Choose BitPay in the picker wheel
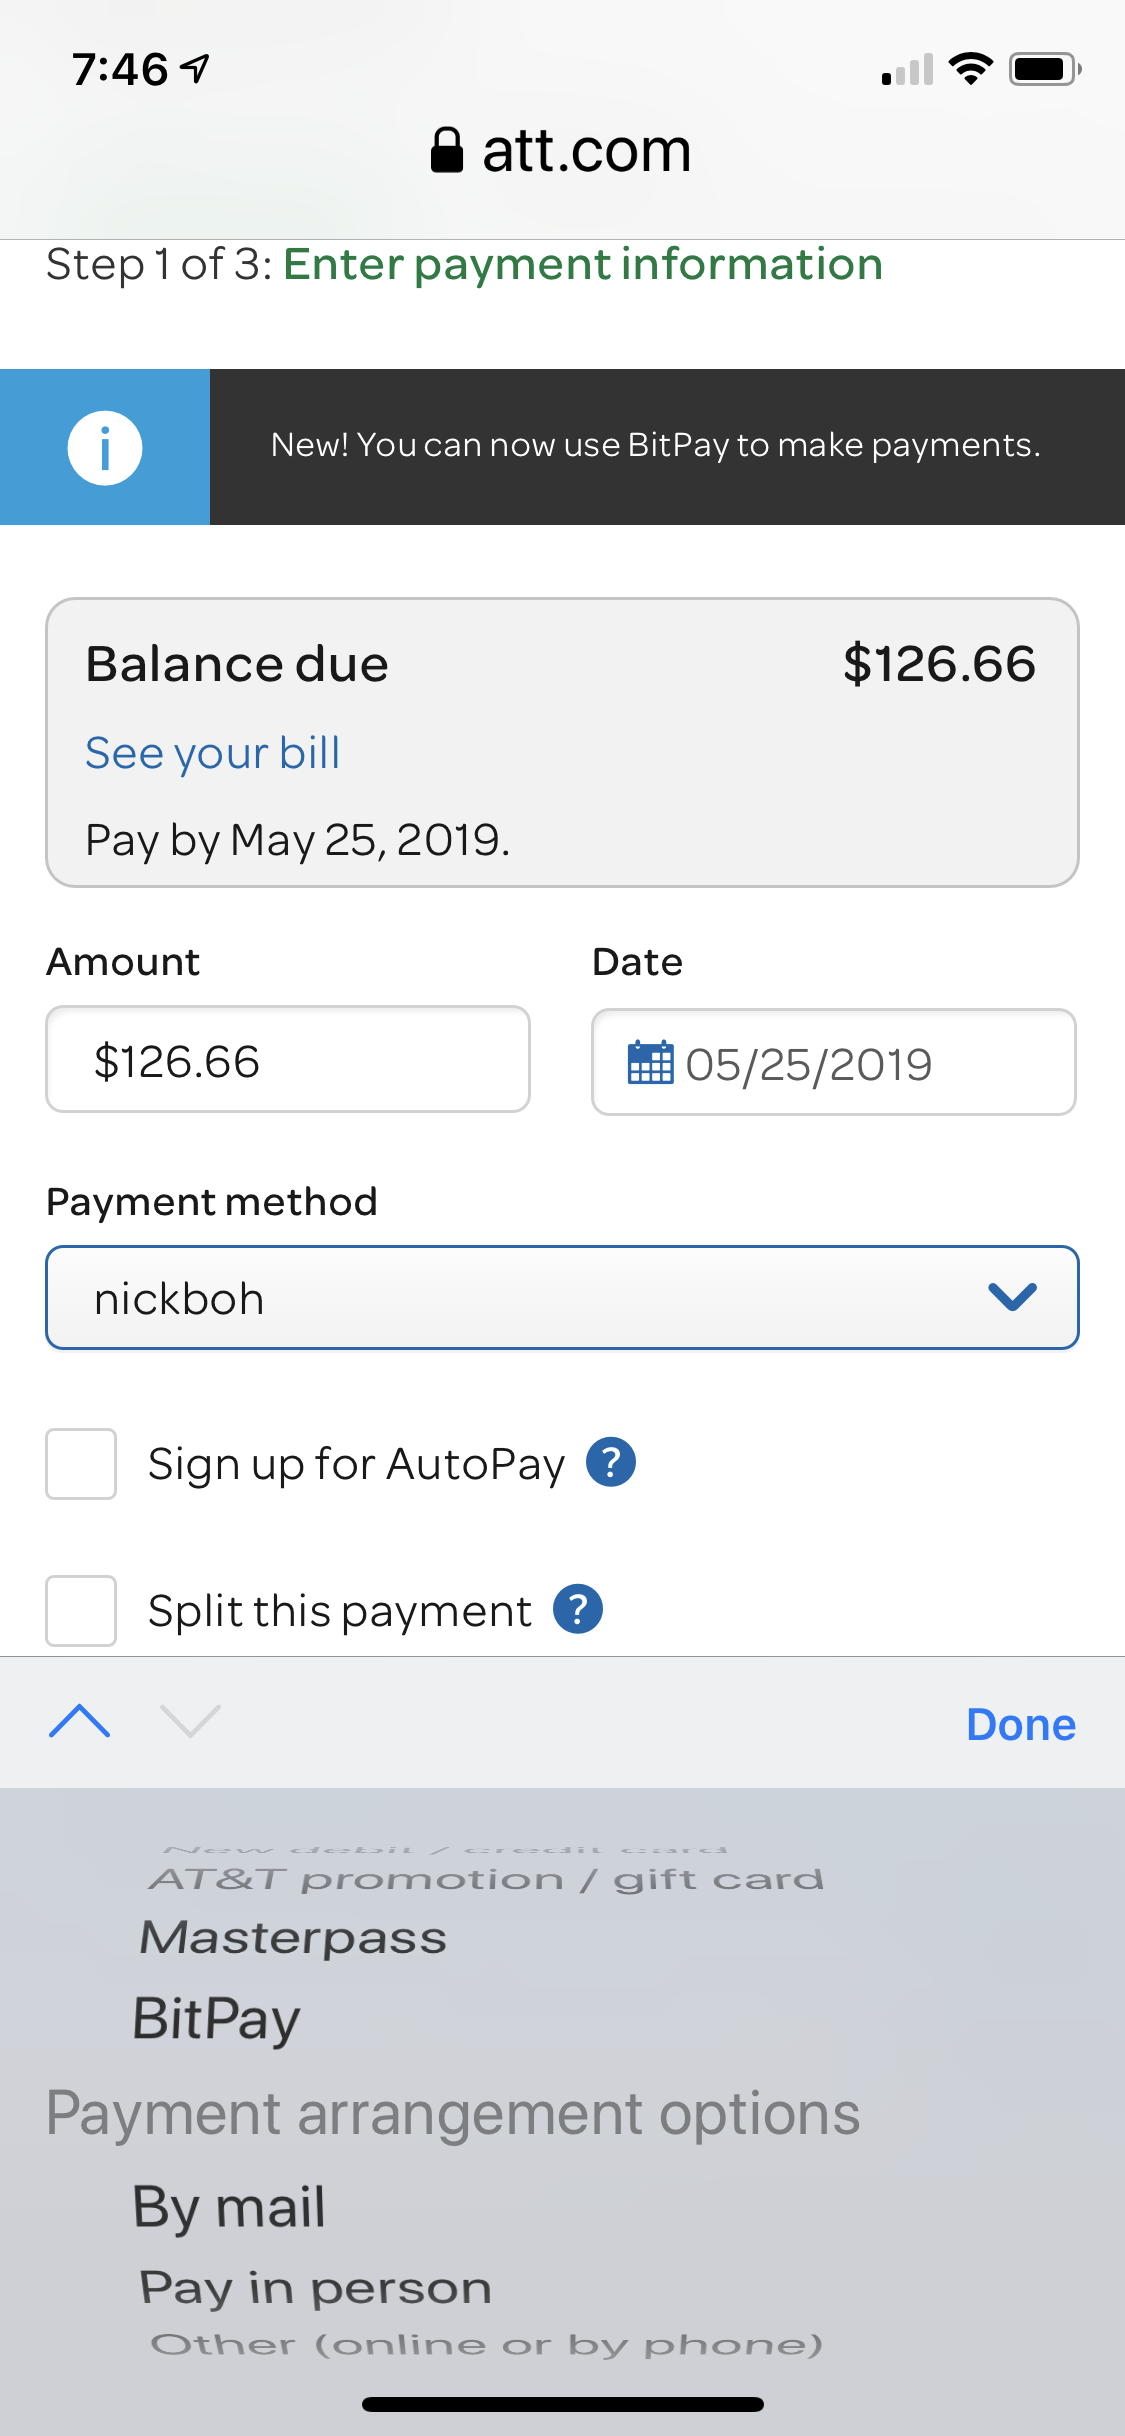The image size is (1125, 2436). coord(217,2019)
